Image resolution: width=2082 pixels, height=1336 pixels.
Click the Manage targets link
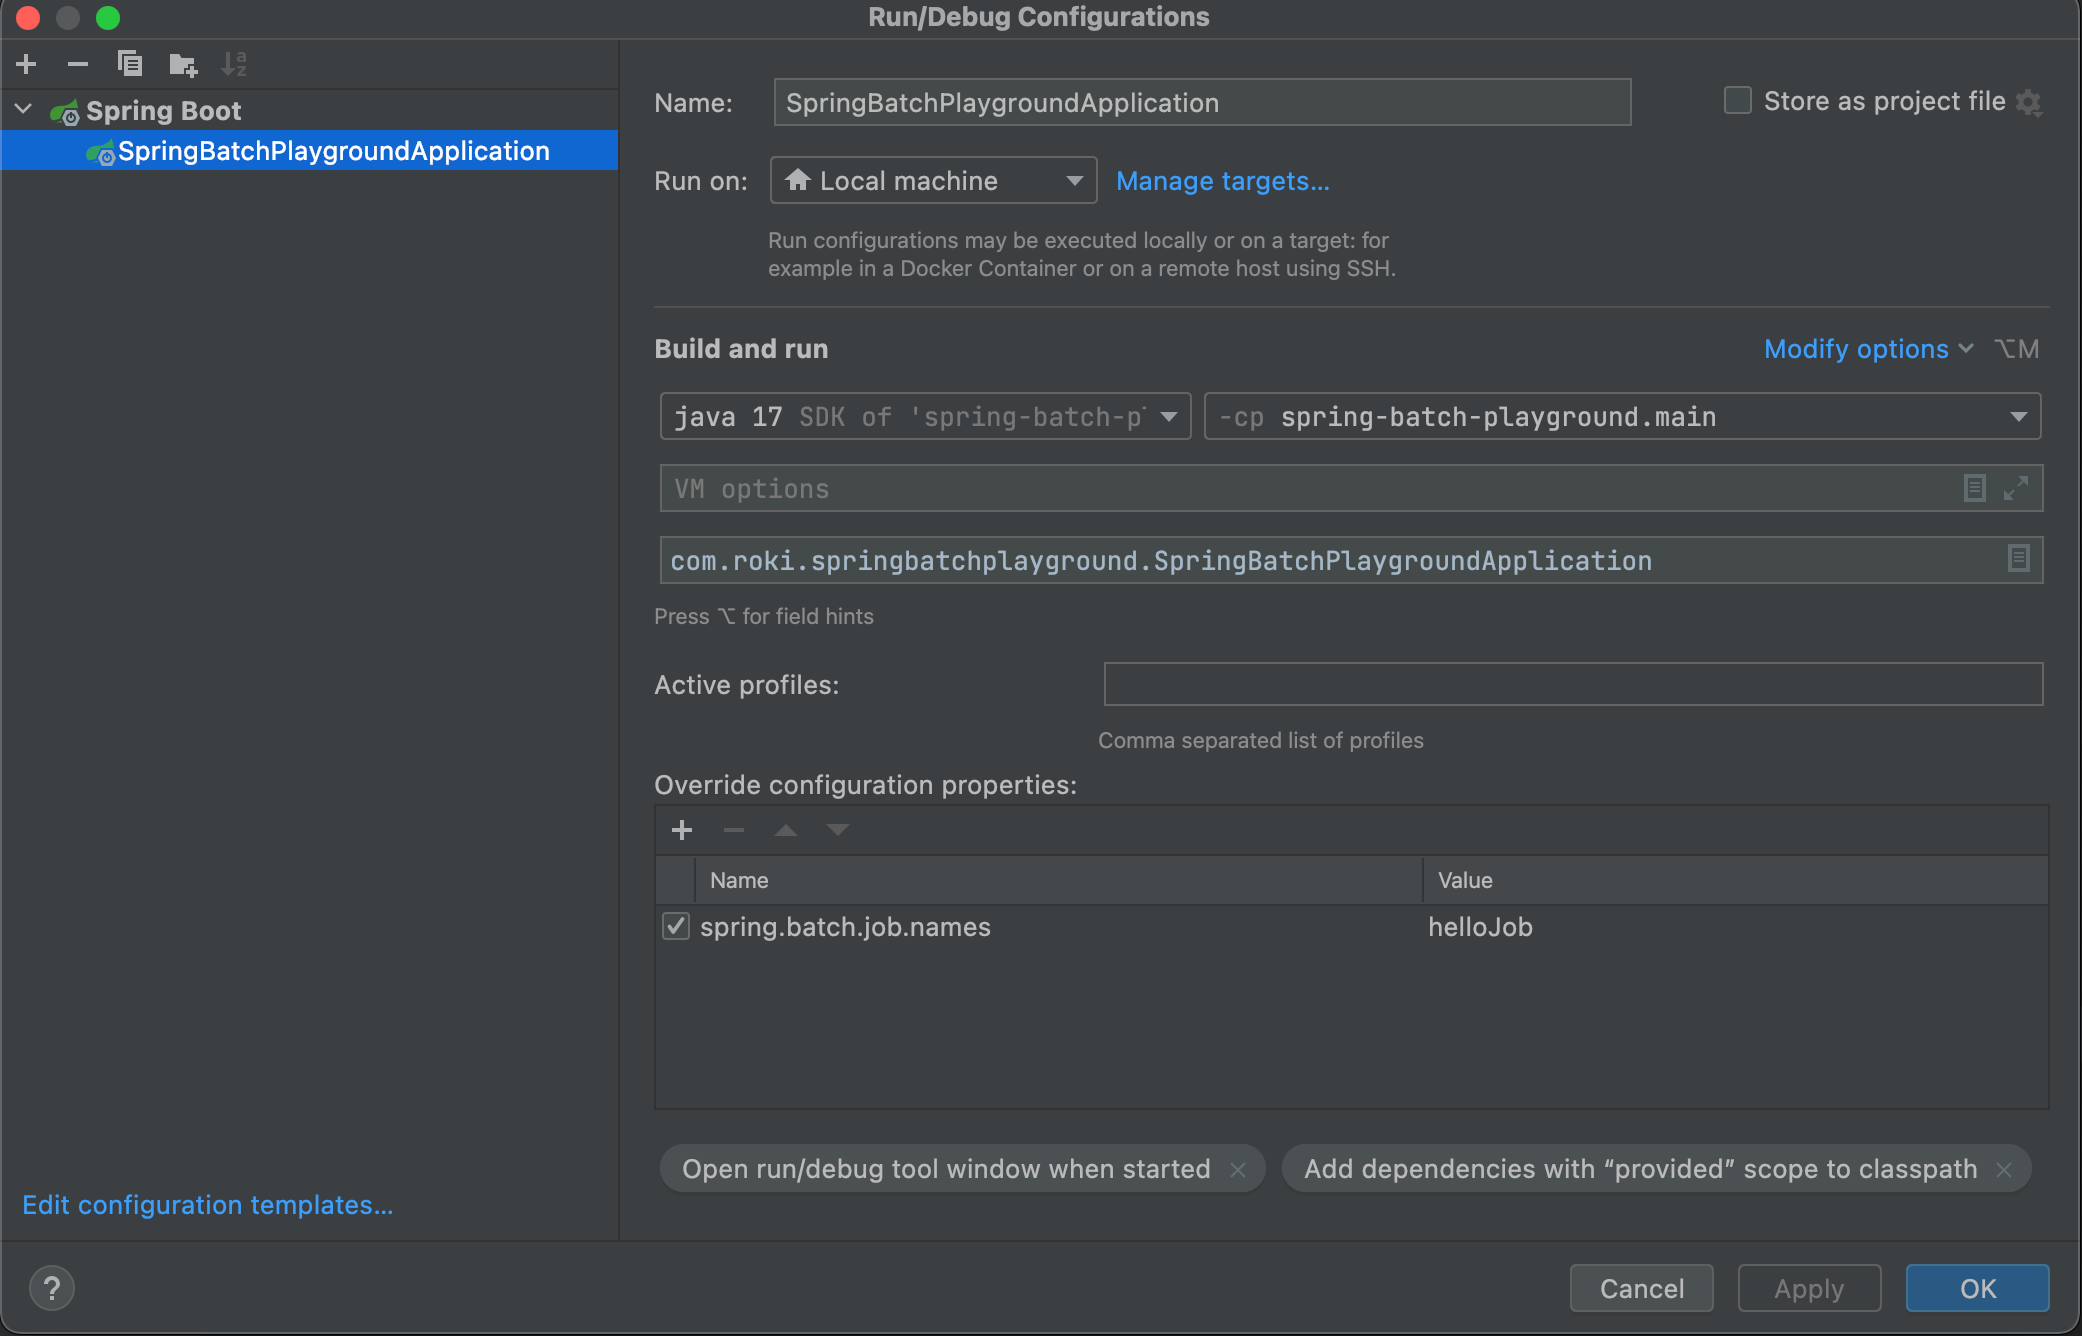pyautogui.click(x=1222, y=181)
